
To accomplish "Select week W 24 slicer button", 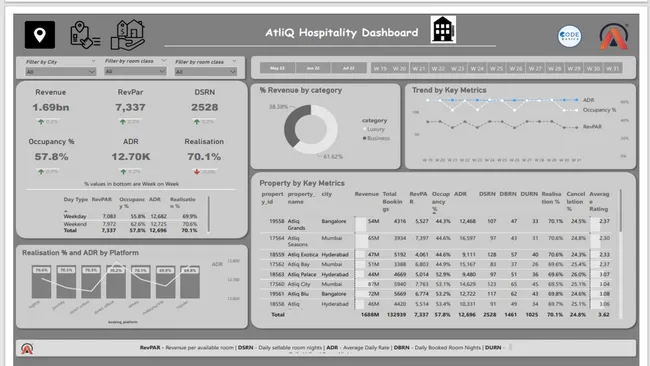I will click(x=477, y=68).
